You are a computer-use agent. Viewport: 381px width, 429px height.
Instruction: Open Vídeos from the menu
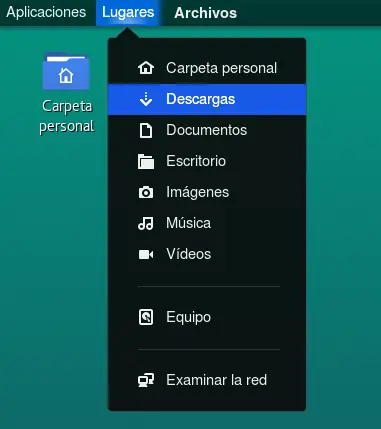207,254
